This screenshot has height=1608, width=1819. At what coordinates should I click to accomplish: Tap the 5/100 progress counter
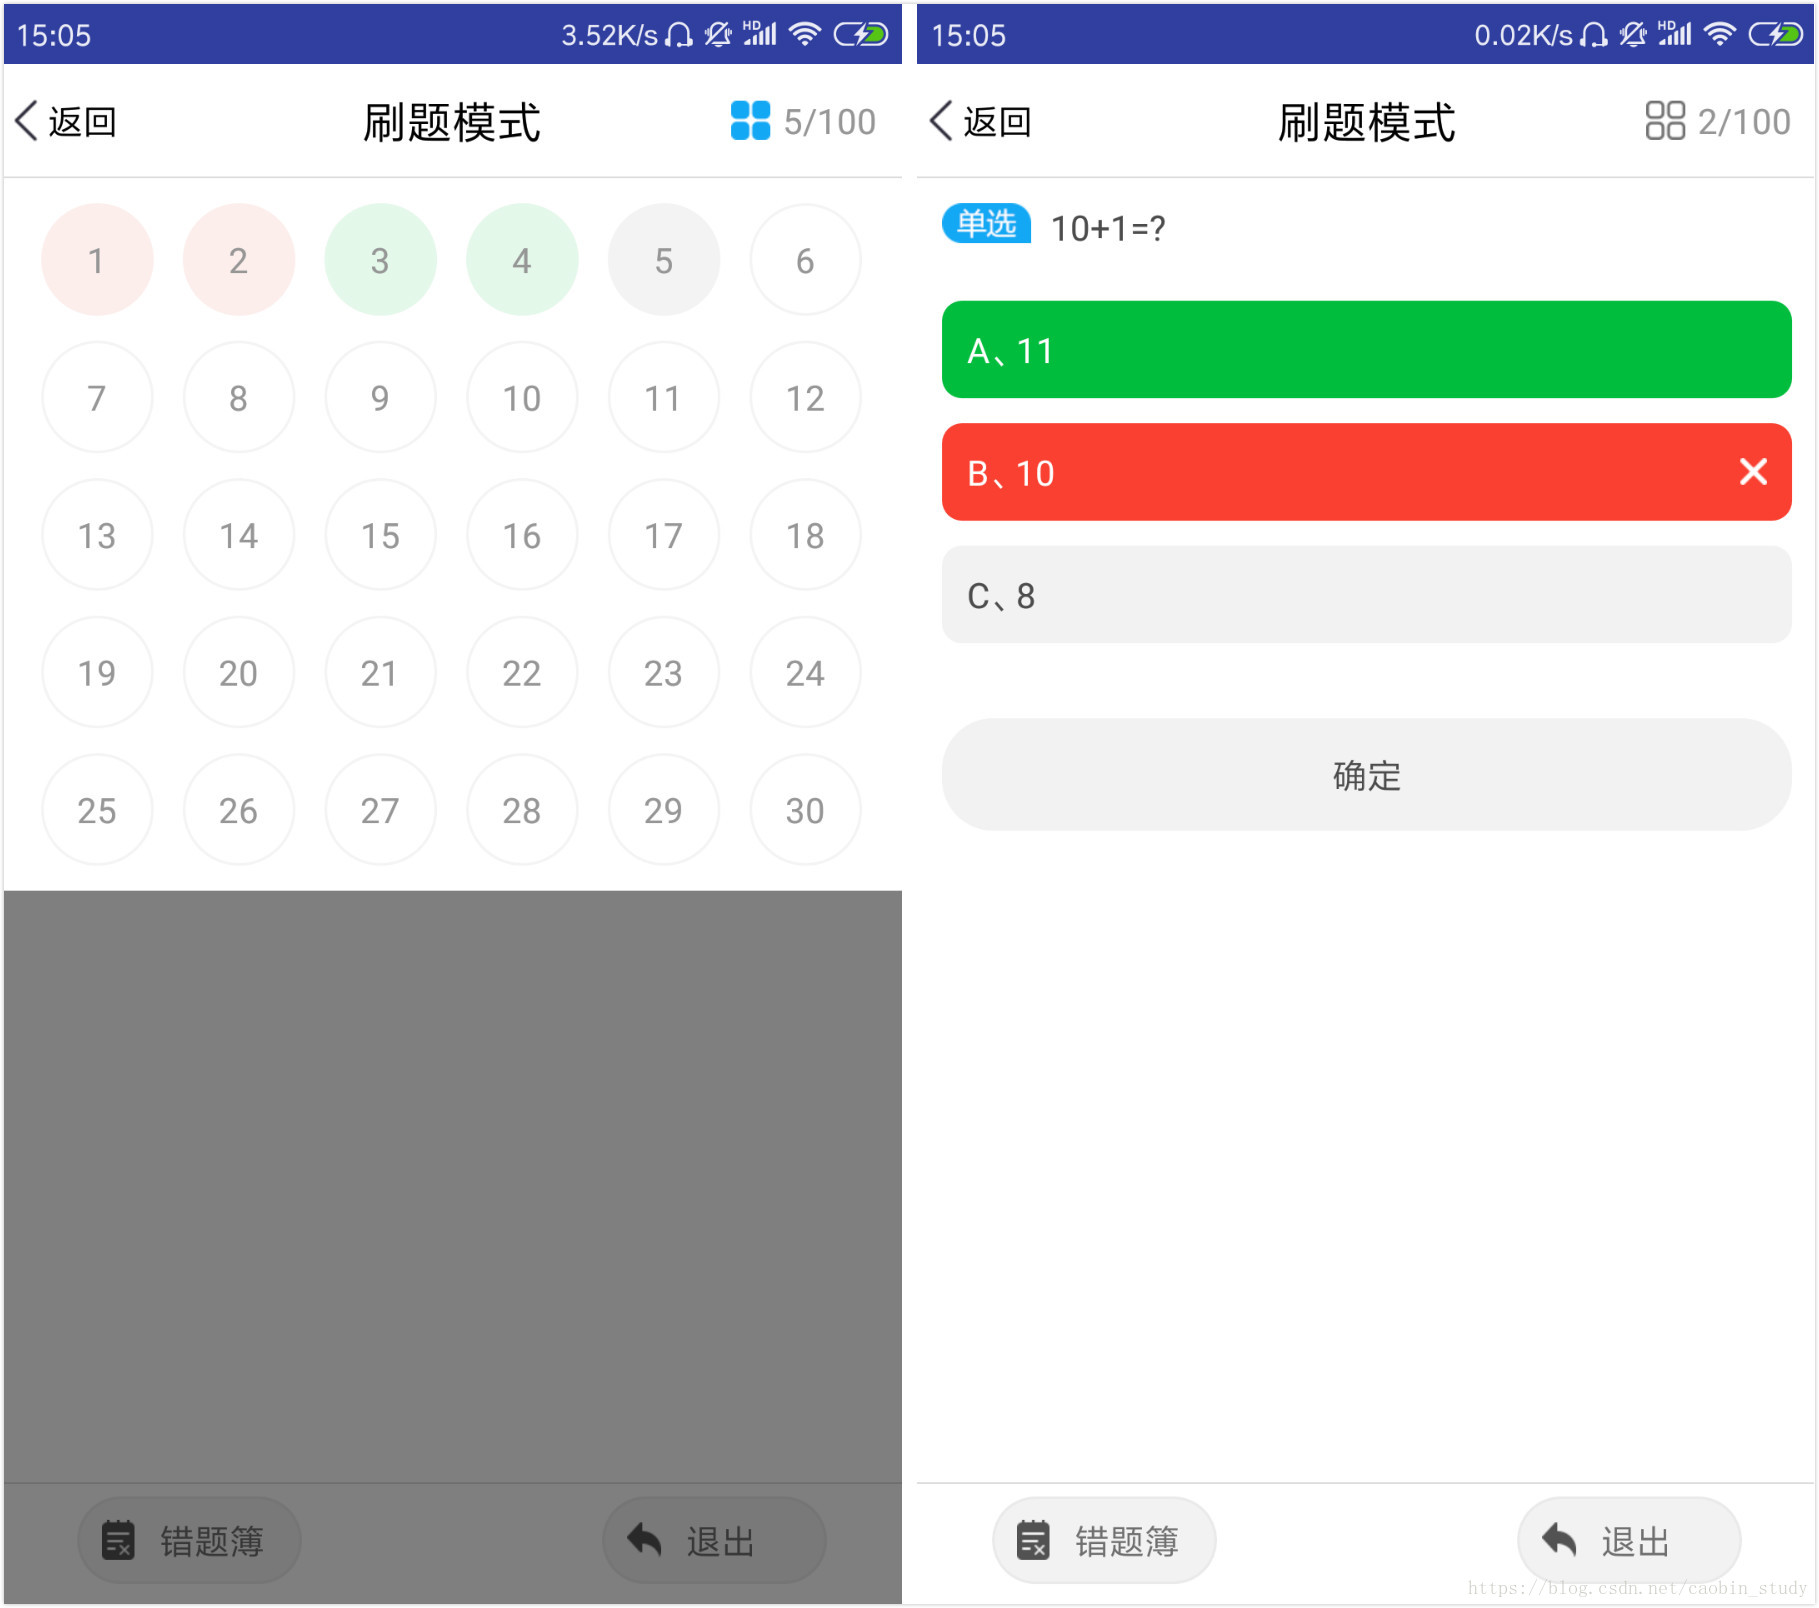coord(830,122)
